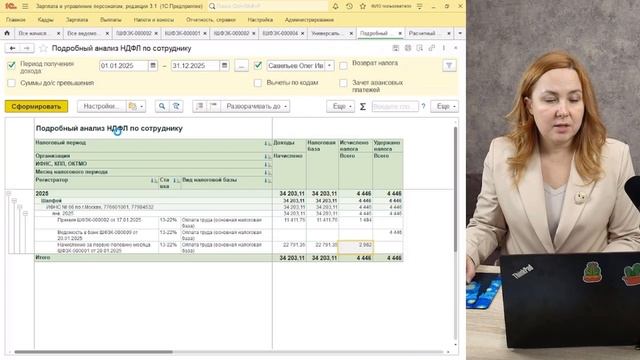Screen dimensions: 640x360
Task: Open Налоги и взносы menu
Action: point(153,20)
